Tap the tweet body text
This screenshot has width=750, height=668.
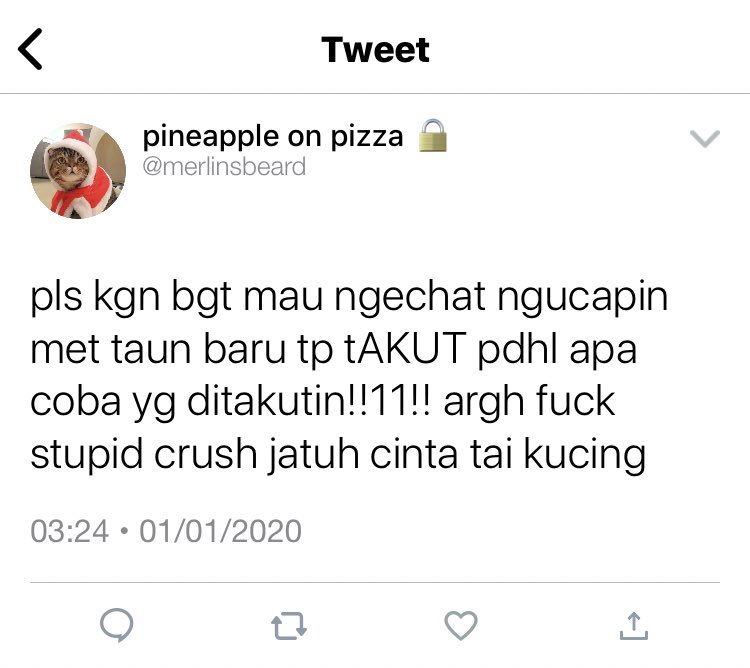coord(349,376)
